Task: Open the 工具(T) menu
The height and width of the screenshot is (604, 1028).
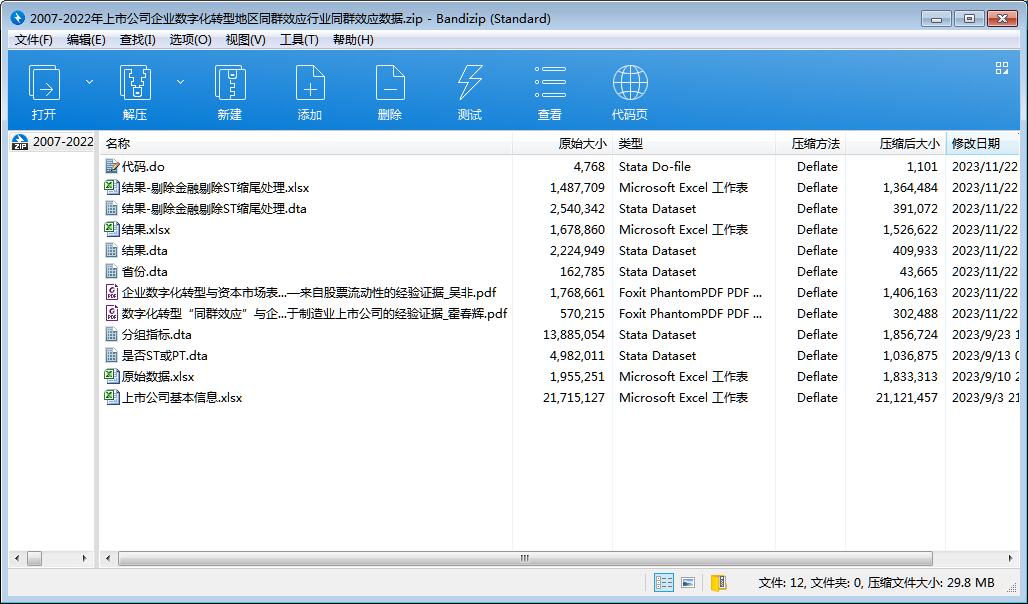Action: (x=299, y=40)
